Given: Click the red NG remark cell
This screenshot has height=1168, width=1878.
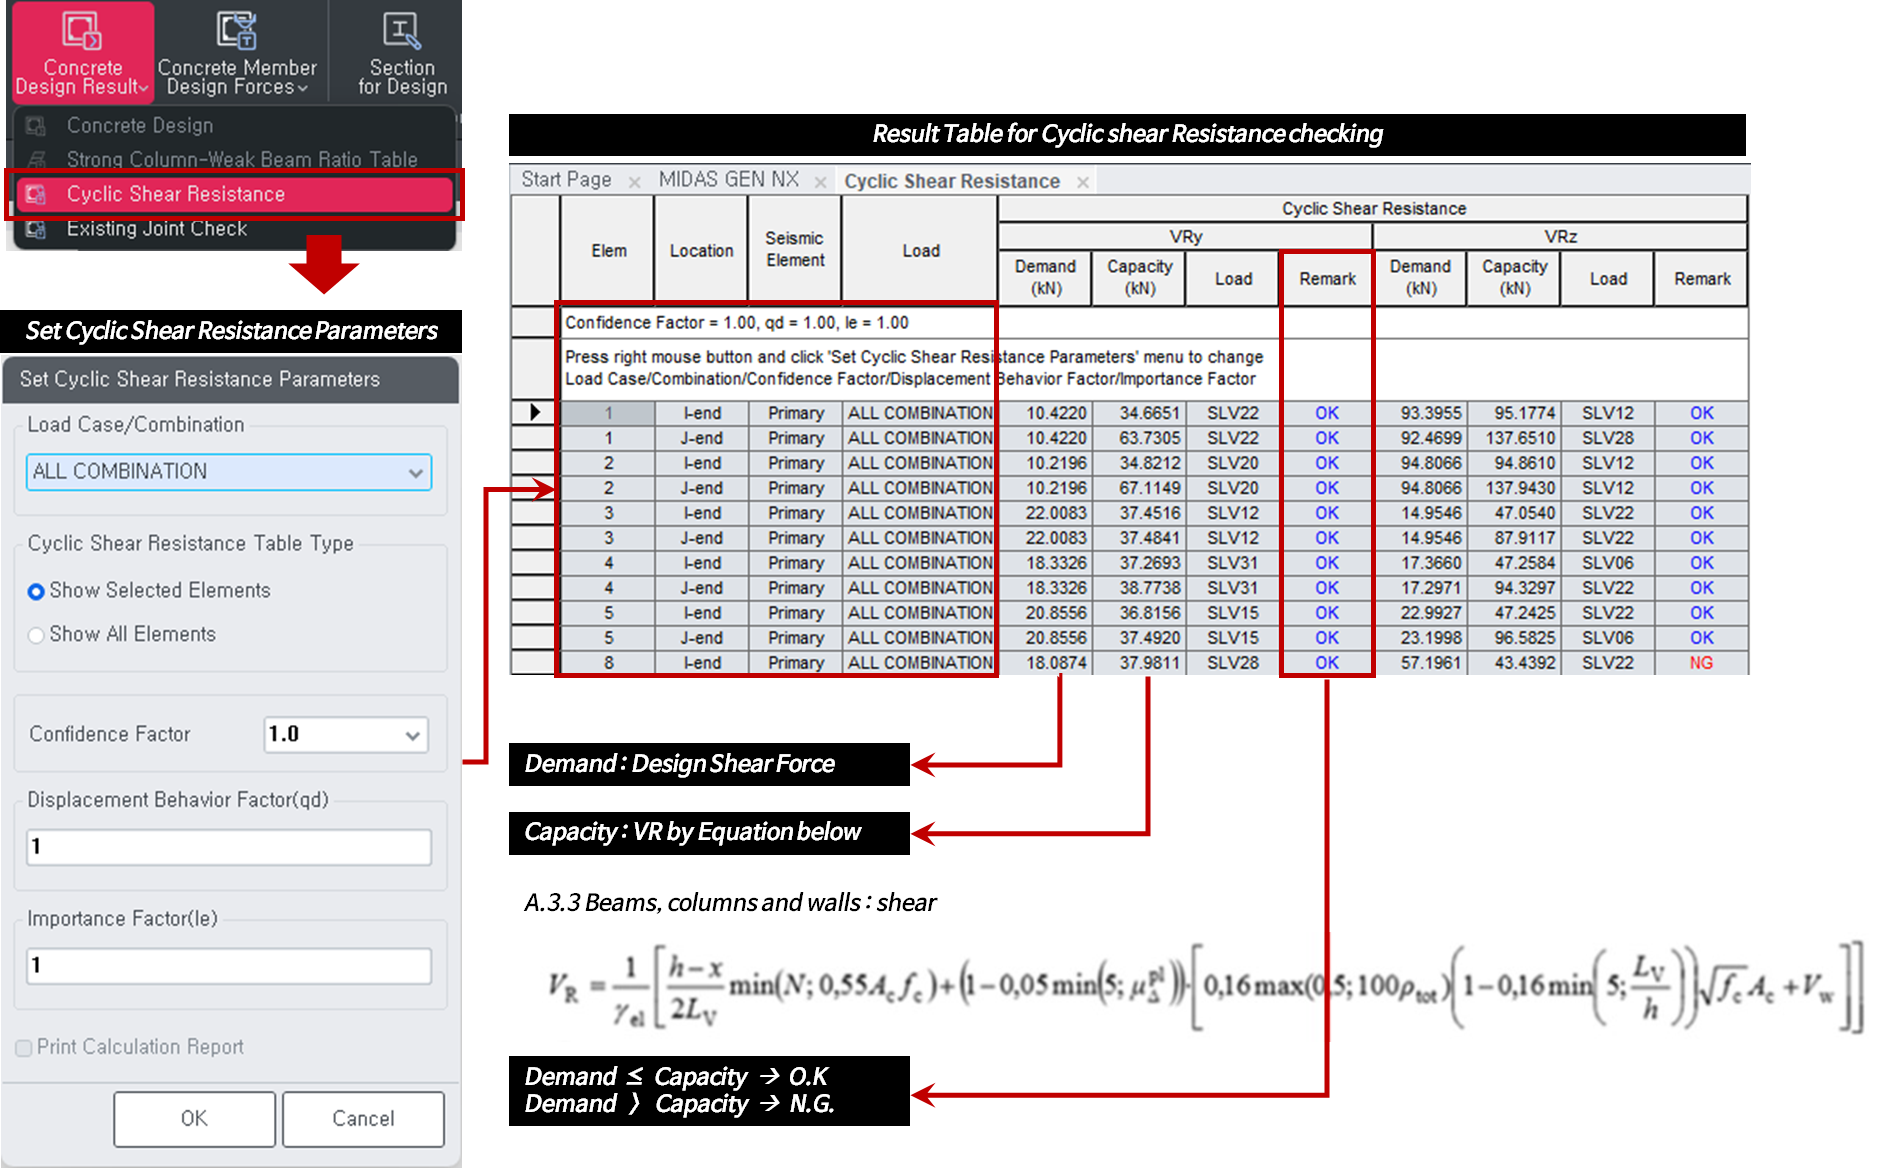Looking at the screenshot, I should 1701,663.
